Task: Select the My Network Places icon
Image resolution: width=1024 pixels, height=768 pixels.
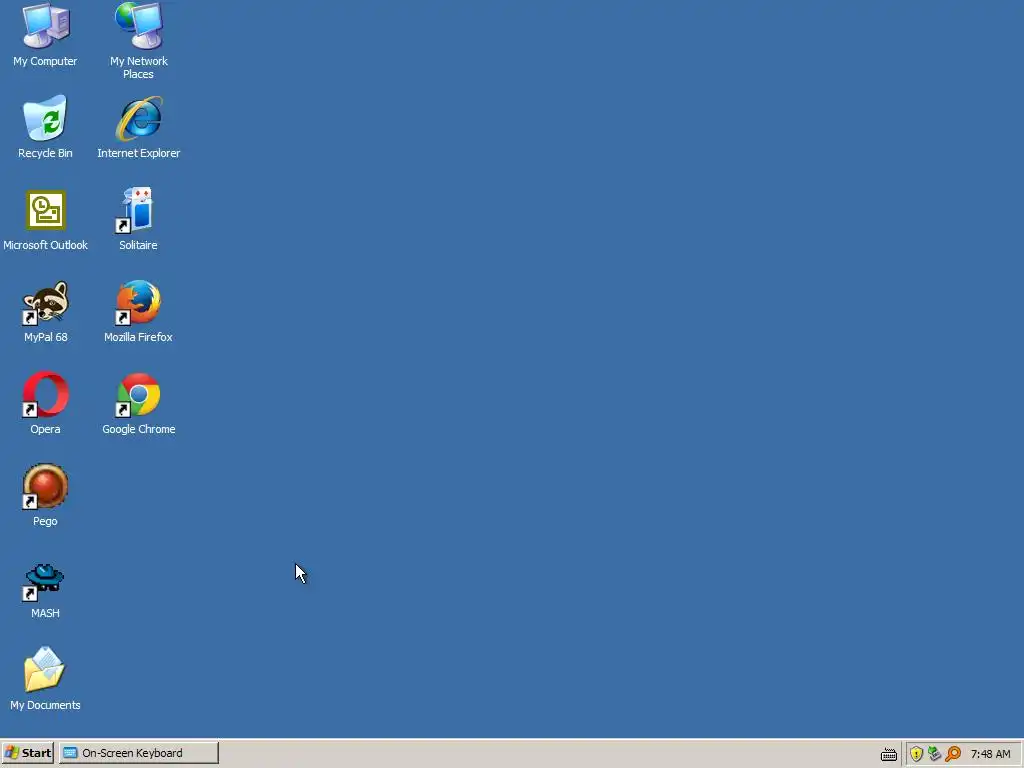Action: (x=138, y=26)
